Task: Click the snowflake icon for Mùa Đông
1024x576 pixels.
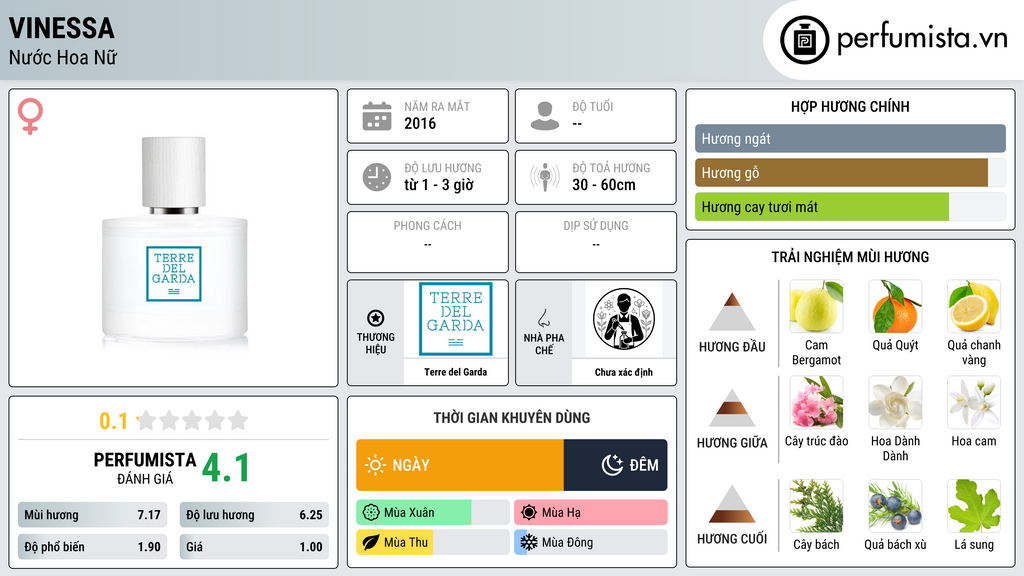Action: [x=529, y=542]
